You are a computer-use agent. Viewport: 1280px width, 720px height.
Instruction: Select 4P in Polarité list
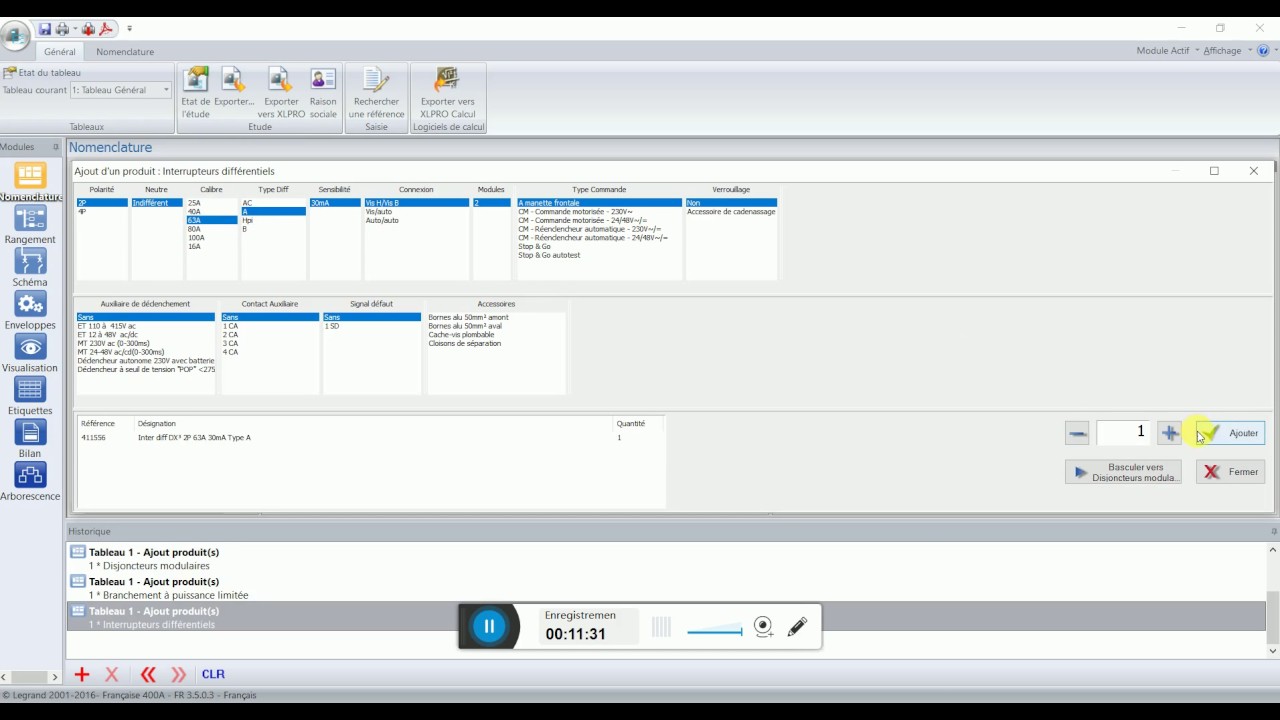click(x=102, y=212)
